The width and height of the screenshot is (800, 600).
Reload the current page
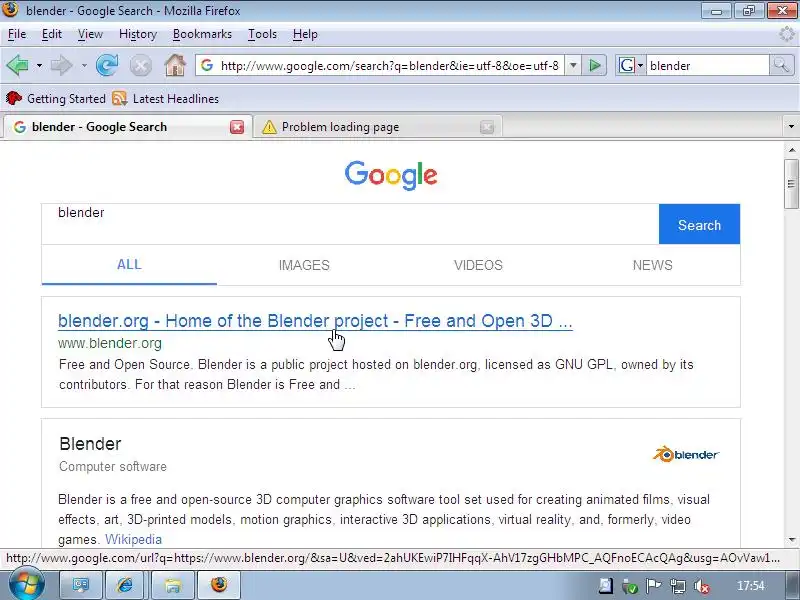pyautogui.click(x=107, y=65)
